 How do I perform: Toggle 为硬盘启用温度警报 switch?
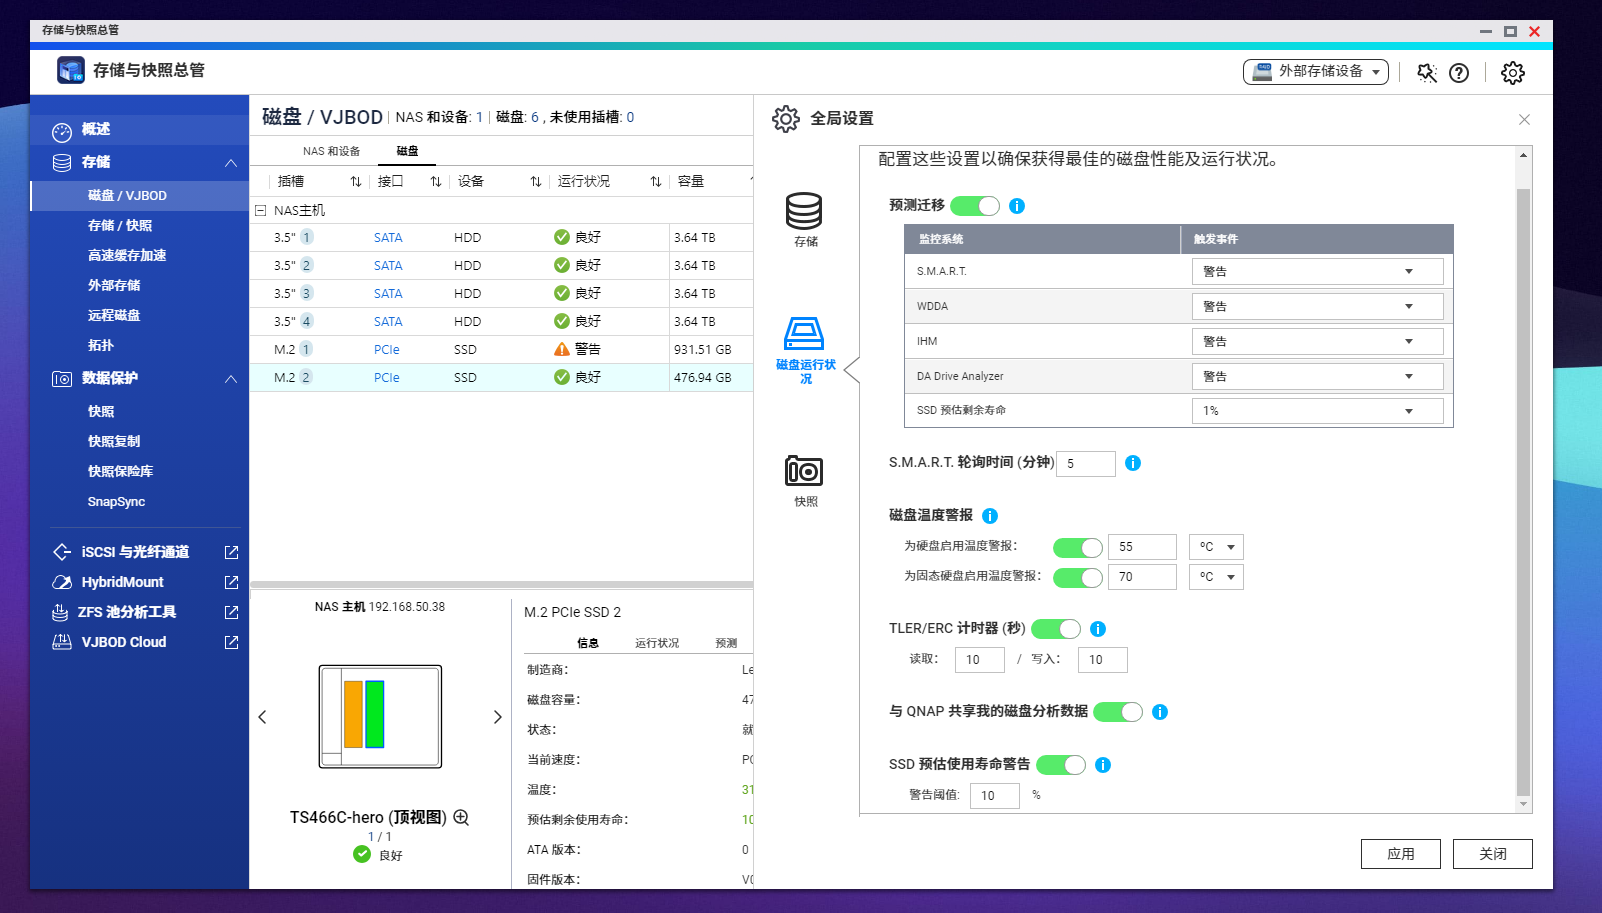click(x=1078, y=547)
